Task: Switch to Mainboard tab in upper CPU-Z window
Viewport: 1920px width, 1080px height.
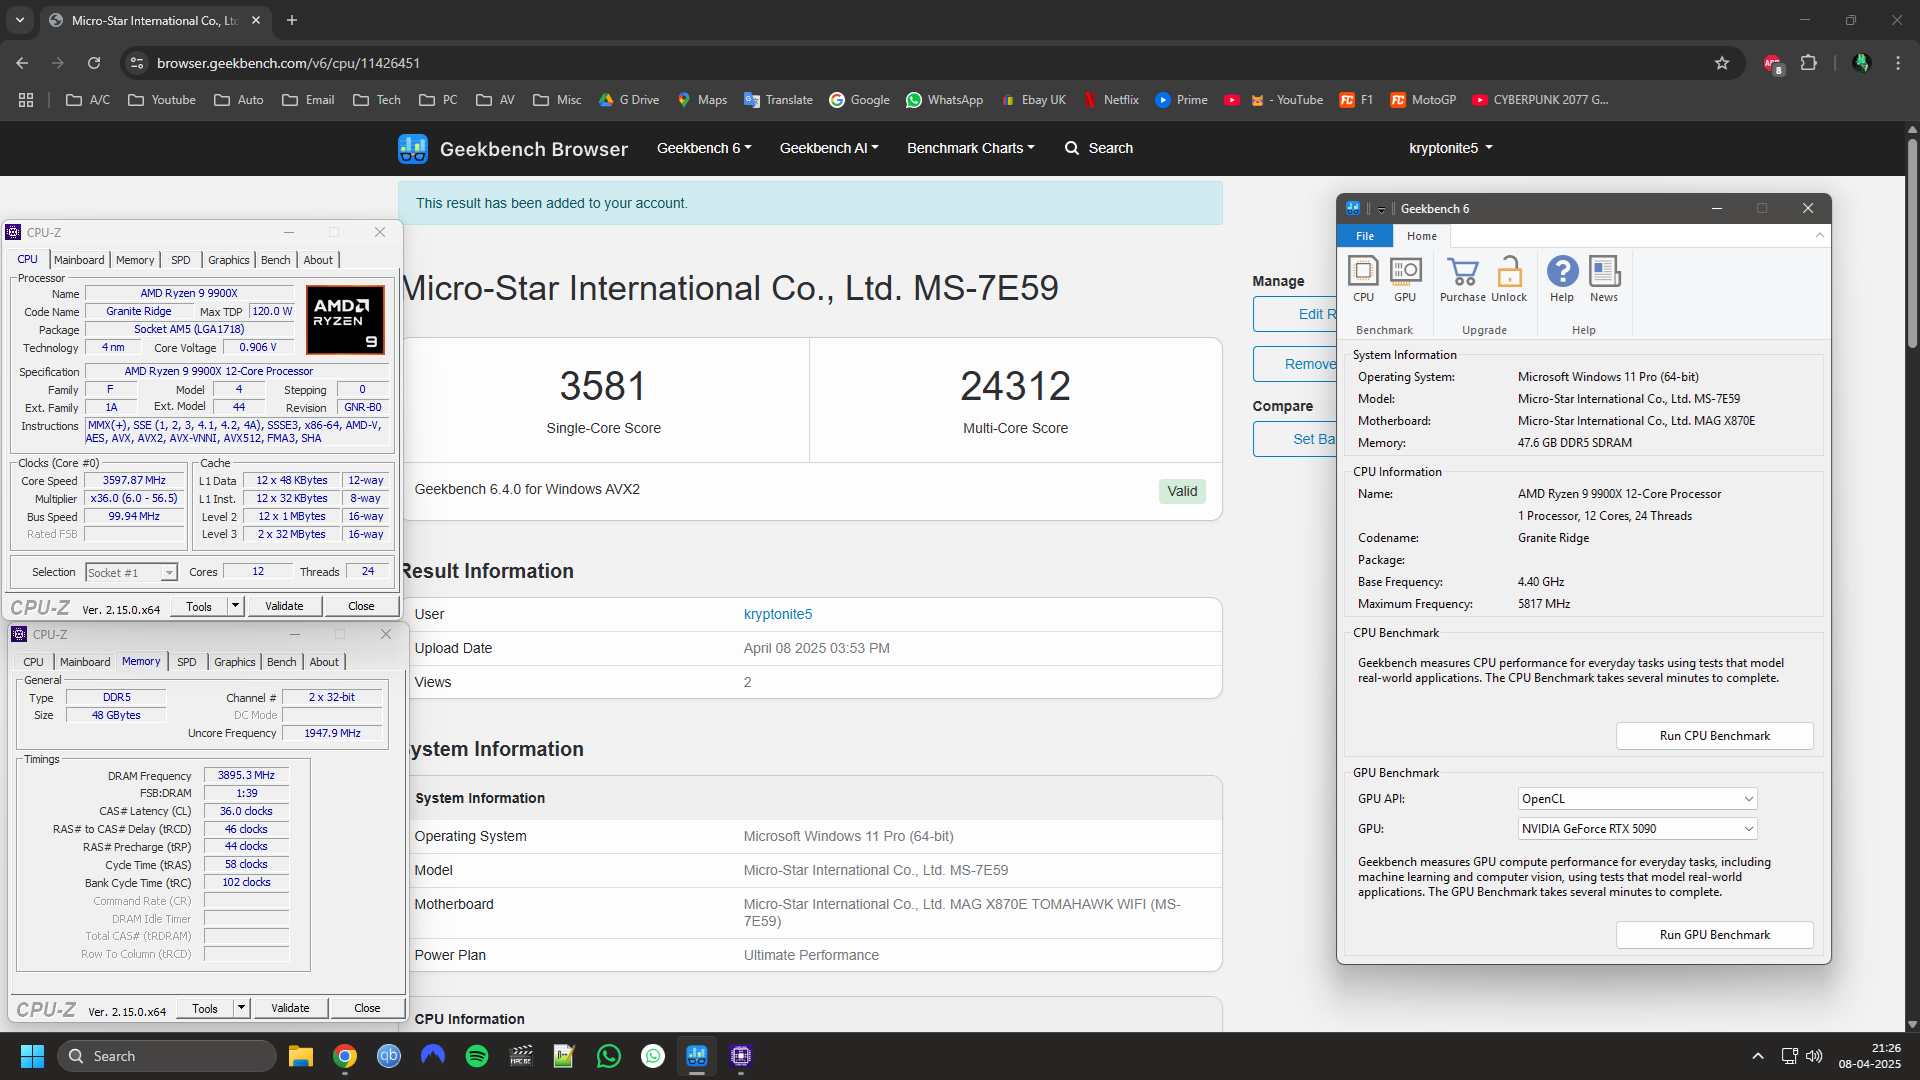Action: (79, 260)
